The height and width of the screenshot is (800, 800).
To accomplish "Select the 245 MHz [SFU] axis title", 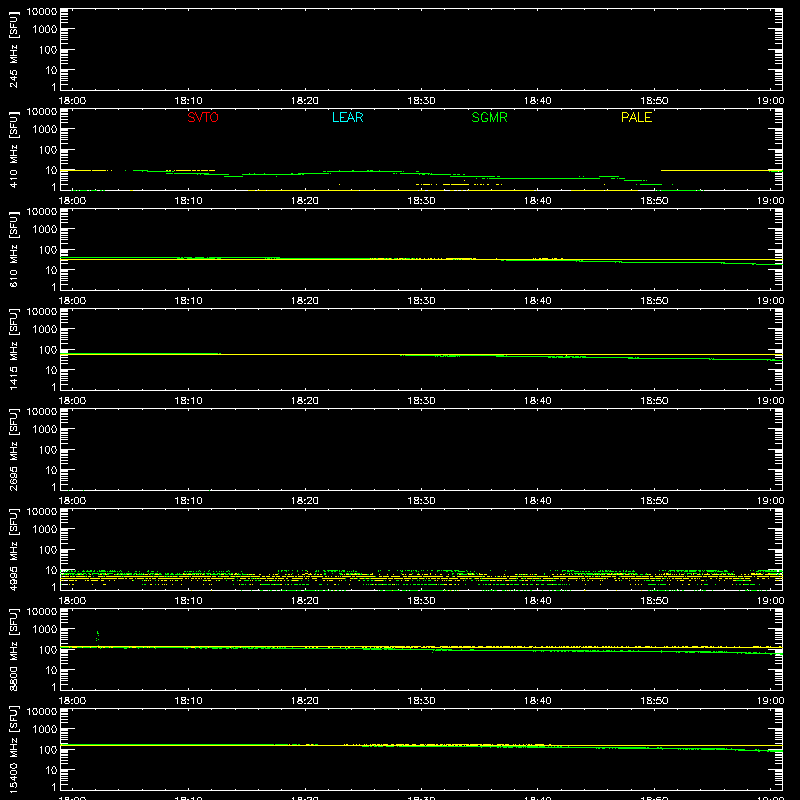I will (x=13, y=49).
